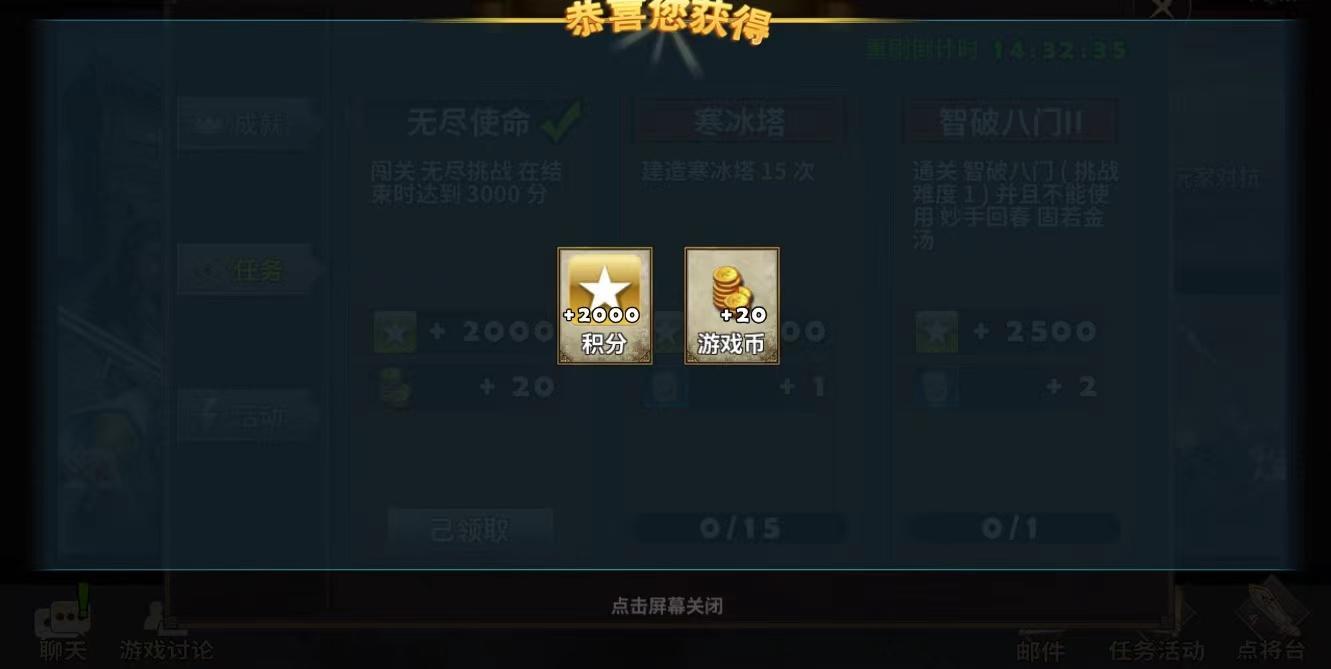This screenshot has width=1331, height=669.
Task: Click the 已领取 claimed button
Action: (470, 530)
